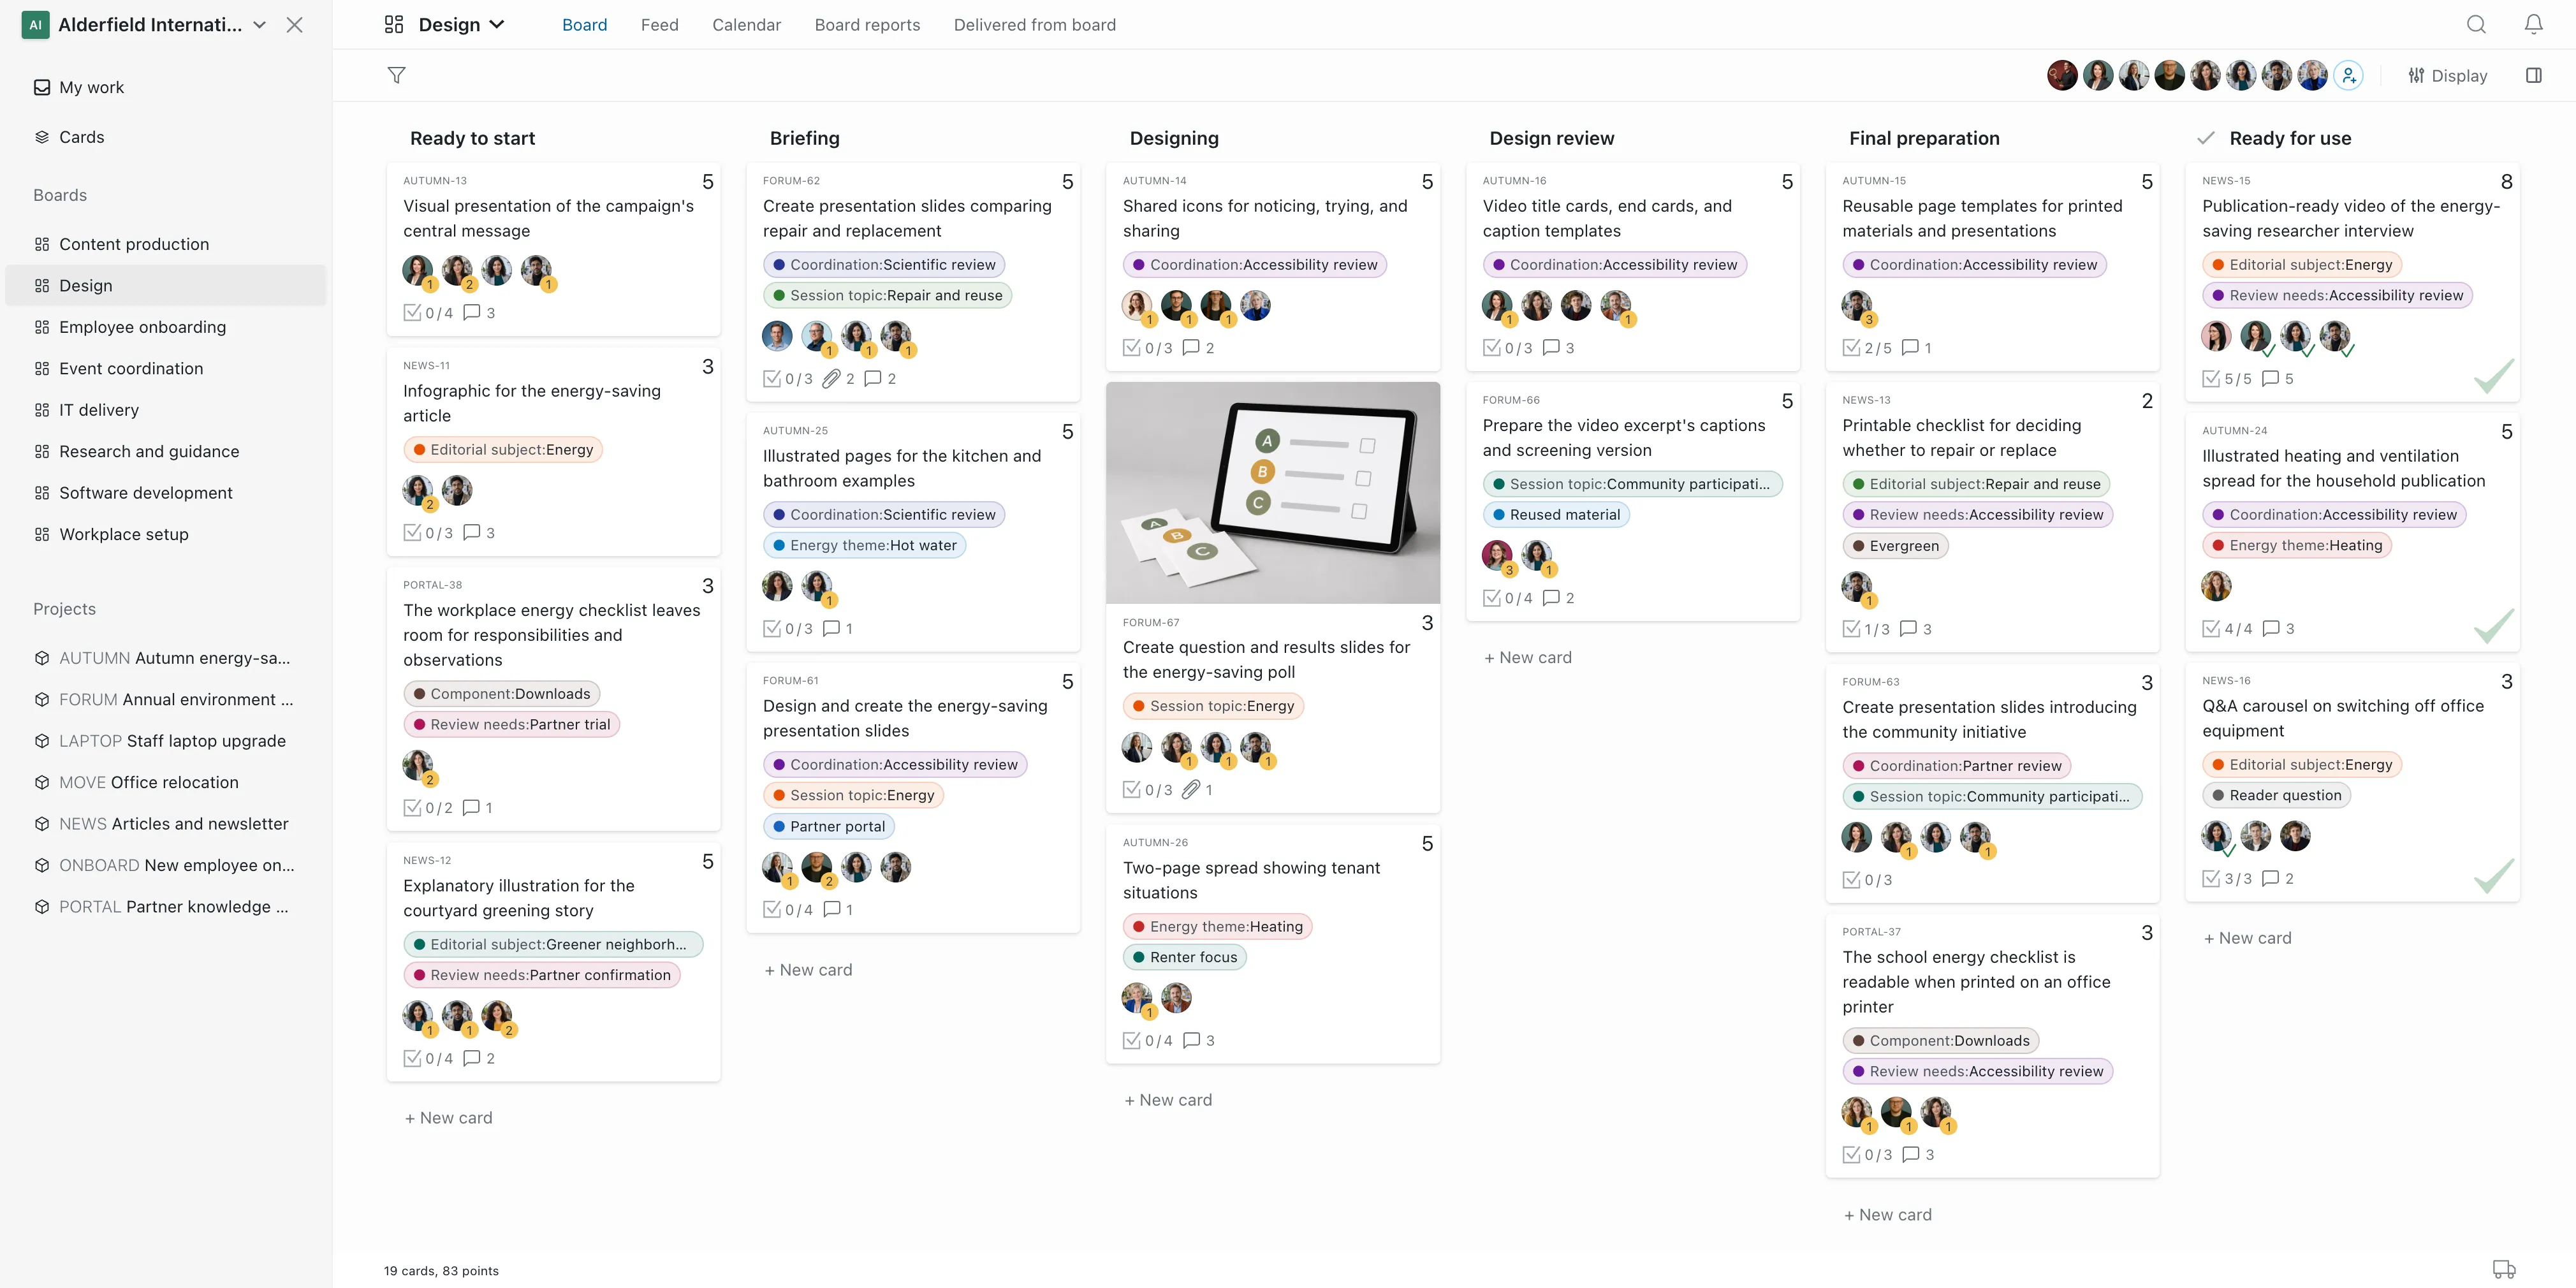Click checklist 2/5 on AUTUMN-15 card
The width and height of the screenshot is (2576, 1288).
(1867, 347)
